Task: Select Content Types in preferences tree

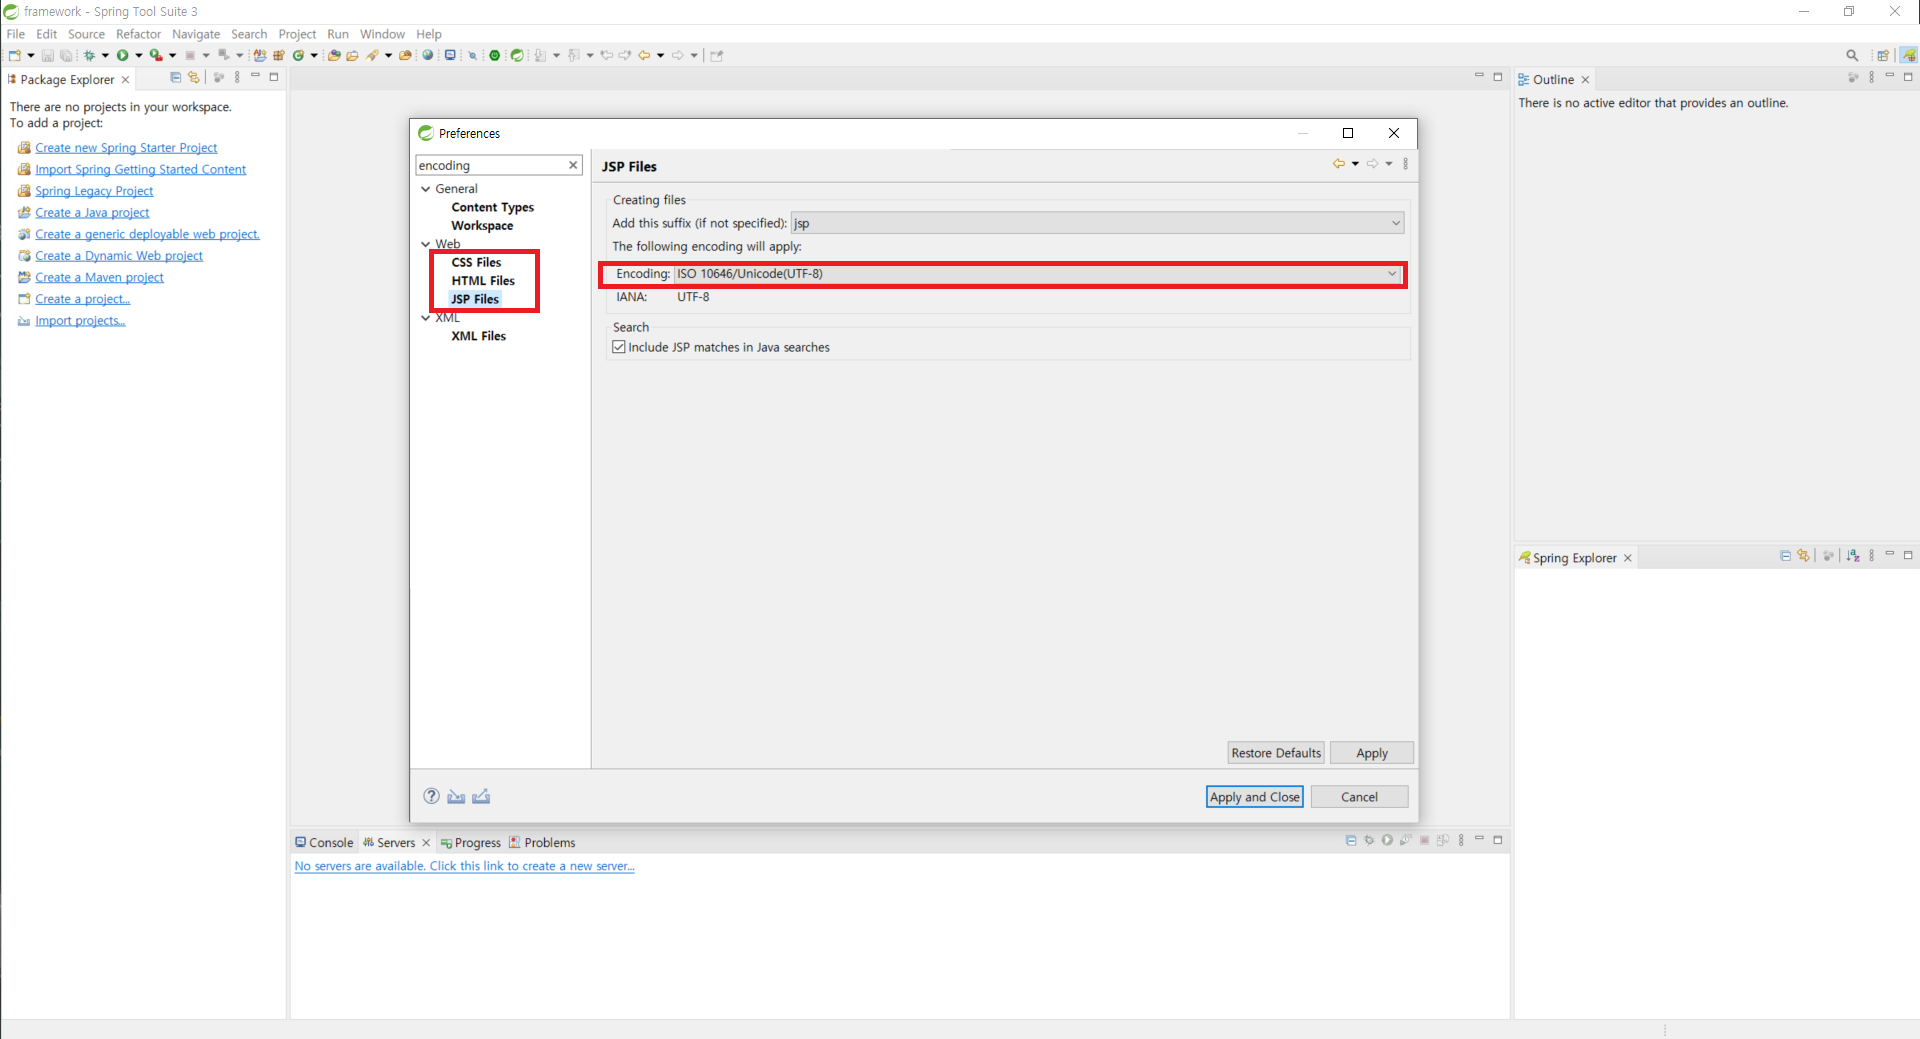Action: (x=492, y=207)
